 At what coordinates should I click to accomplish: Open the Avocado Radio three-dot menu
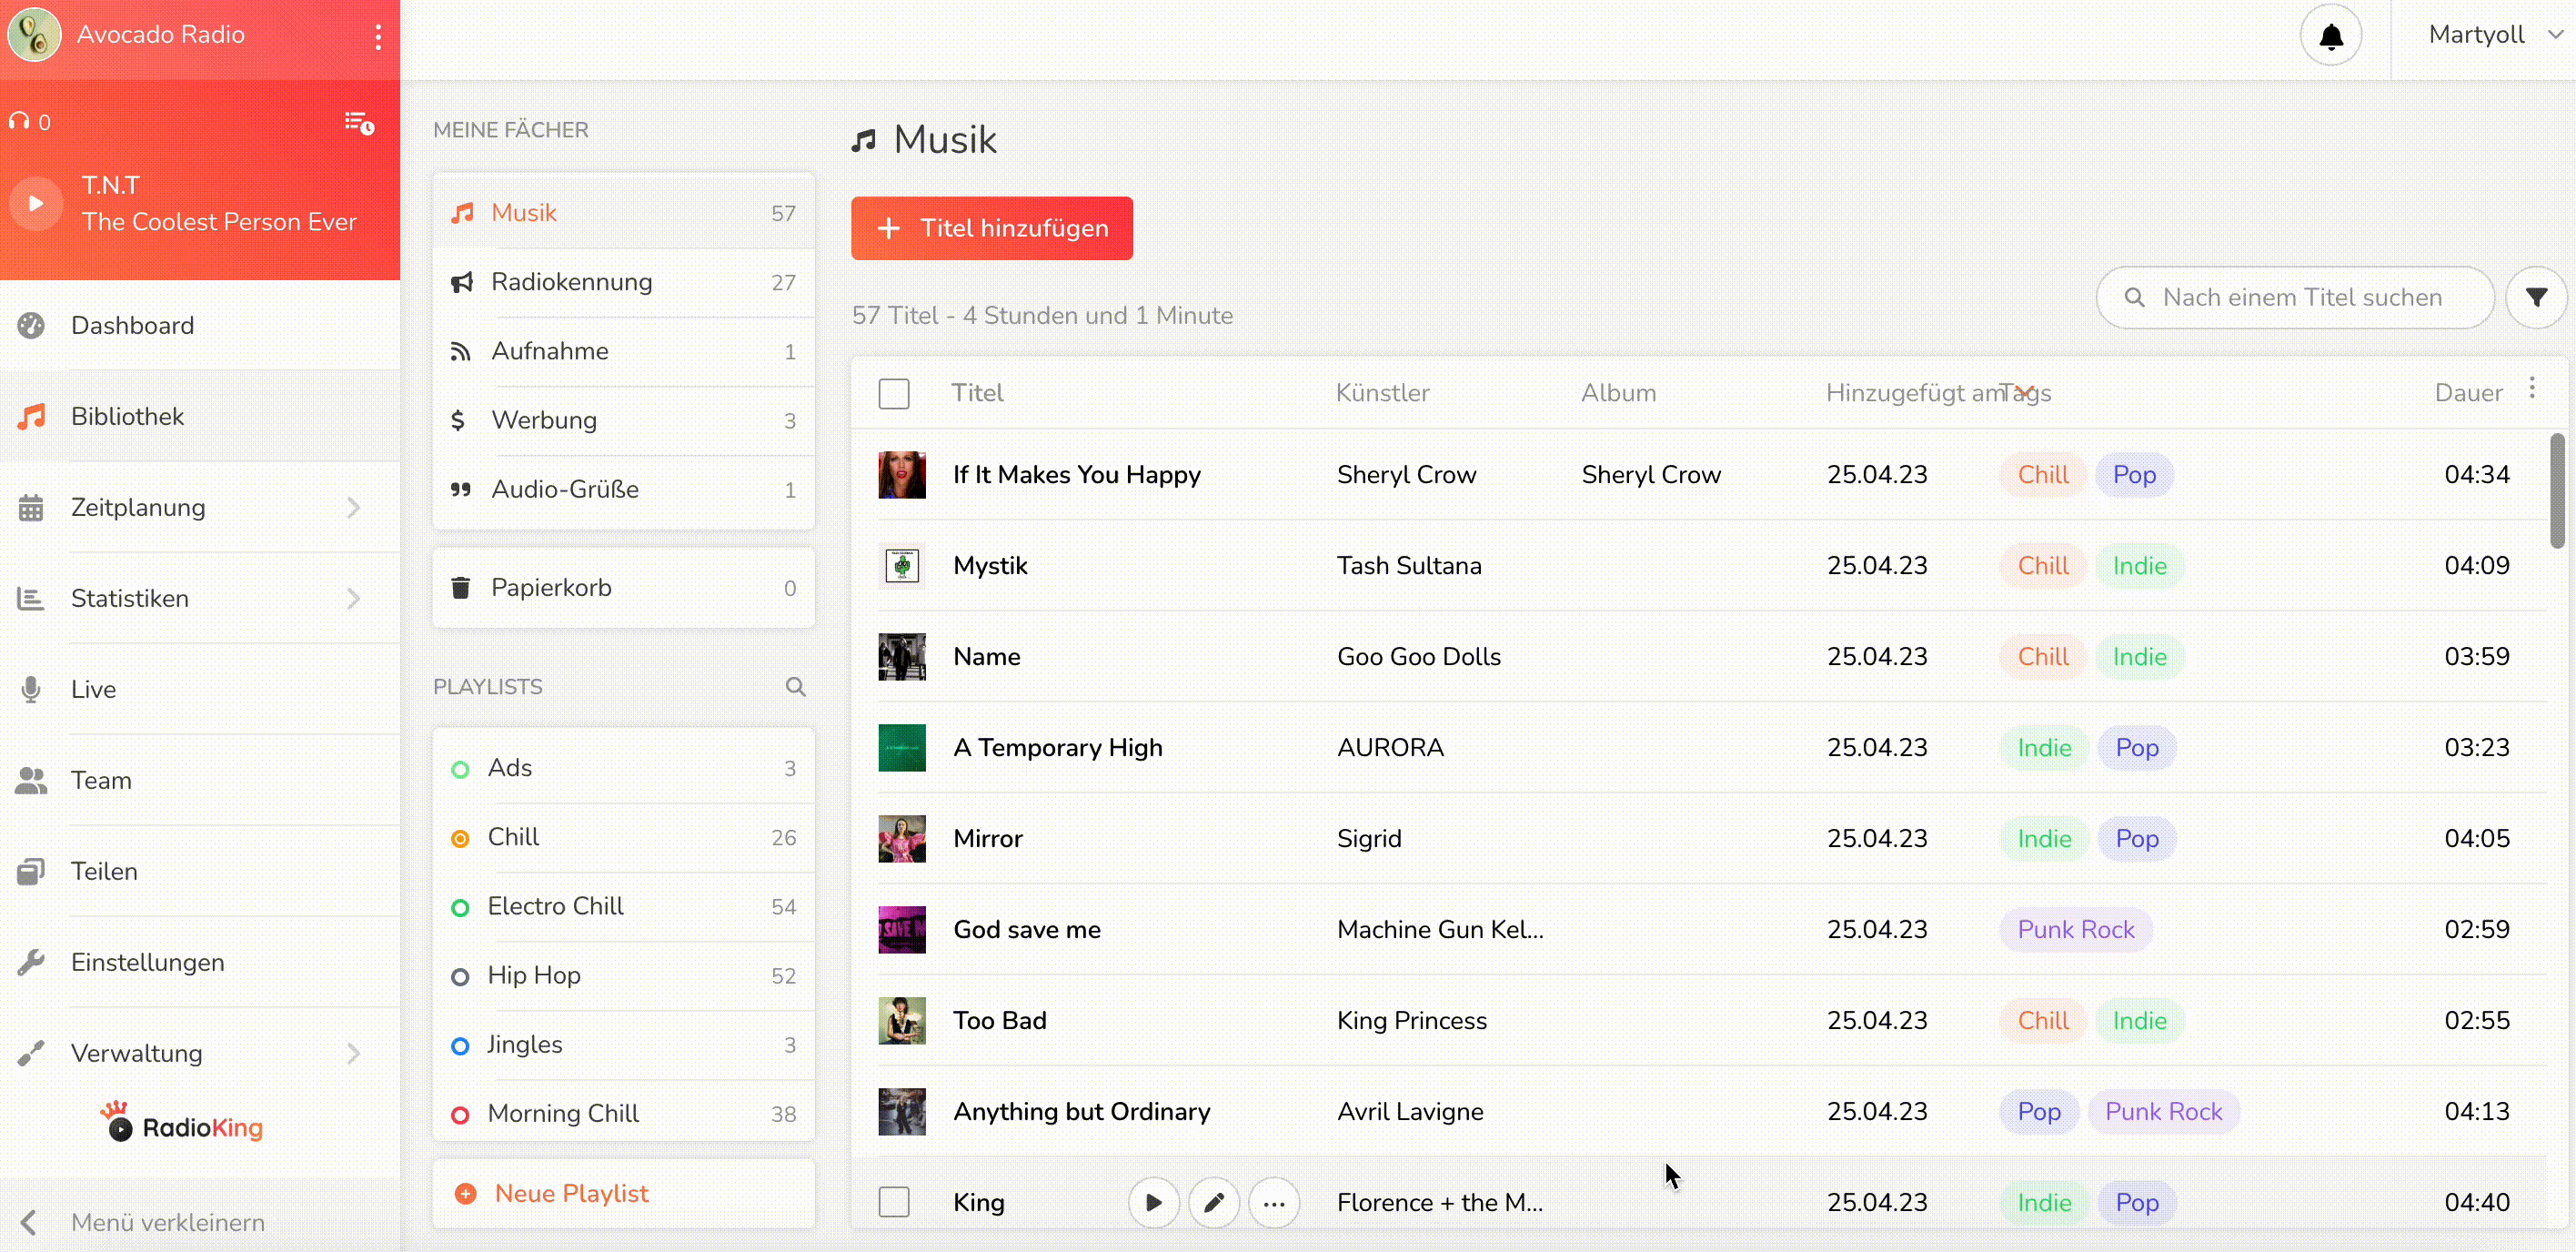[x=378, y=36]
